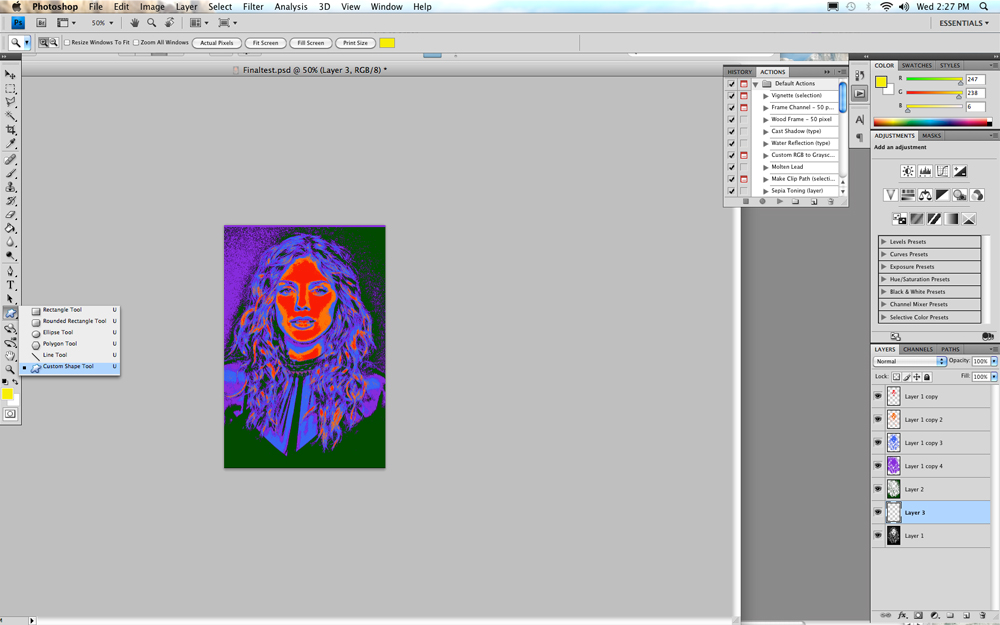Select the Eyedropper tool
Screen dimensions: 1000x625
10,144
